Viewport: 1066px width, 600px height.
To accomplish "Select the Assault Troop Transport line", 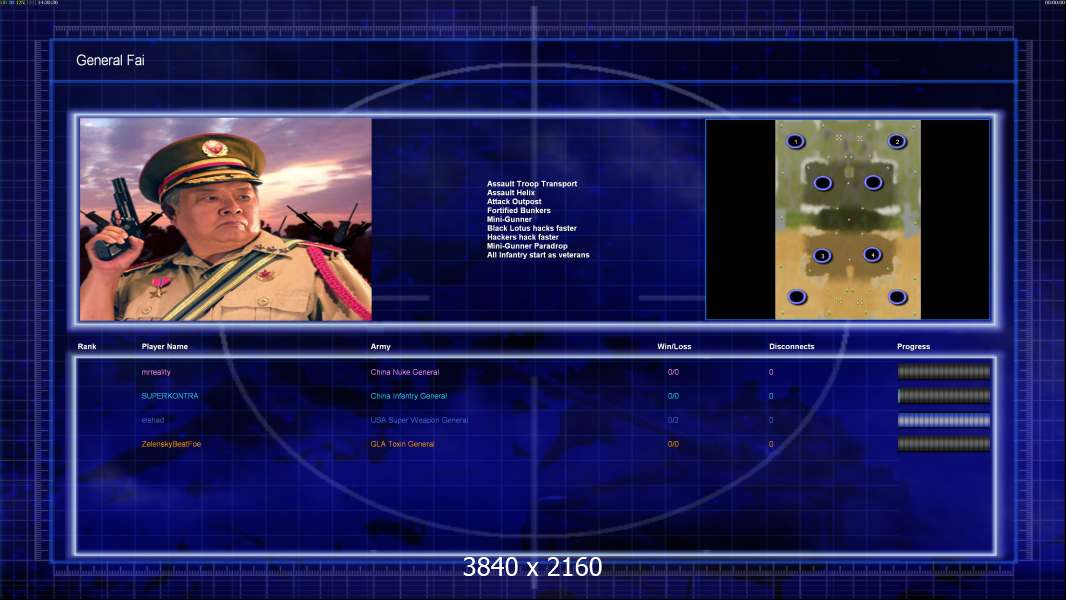I will [532, 183].
